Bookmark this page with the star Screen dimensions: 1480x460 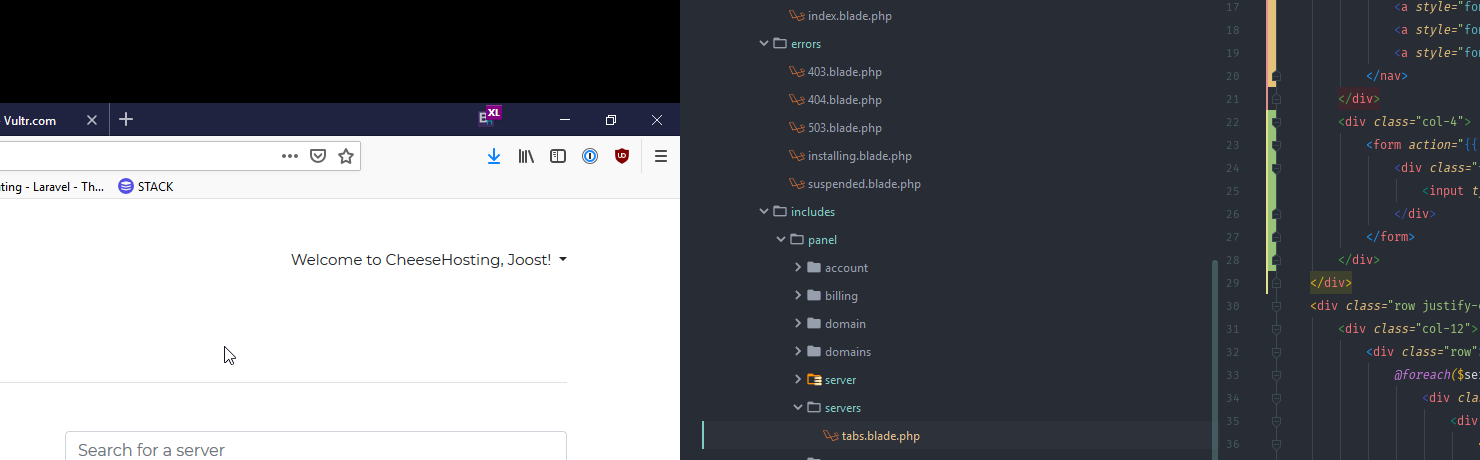[346, 156]
